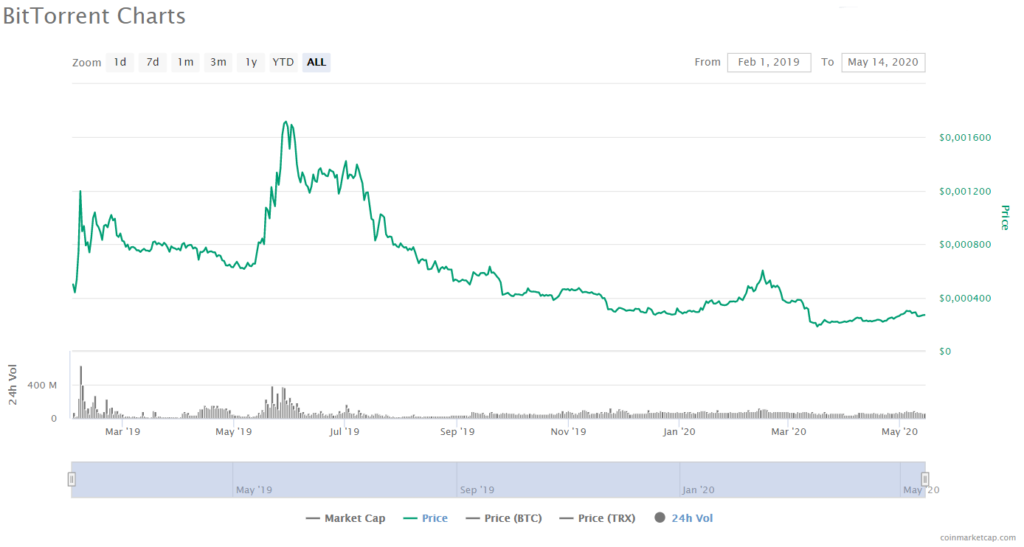Screen dimensions: 1024x547
Task: Click the $0,000400 price axis label
Action: [x=965, y=298]
